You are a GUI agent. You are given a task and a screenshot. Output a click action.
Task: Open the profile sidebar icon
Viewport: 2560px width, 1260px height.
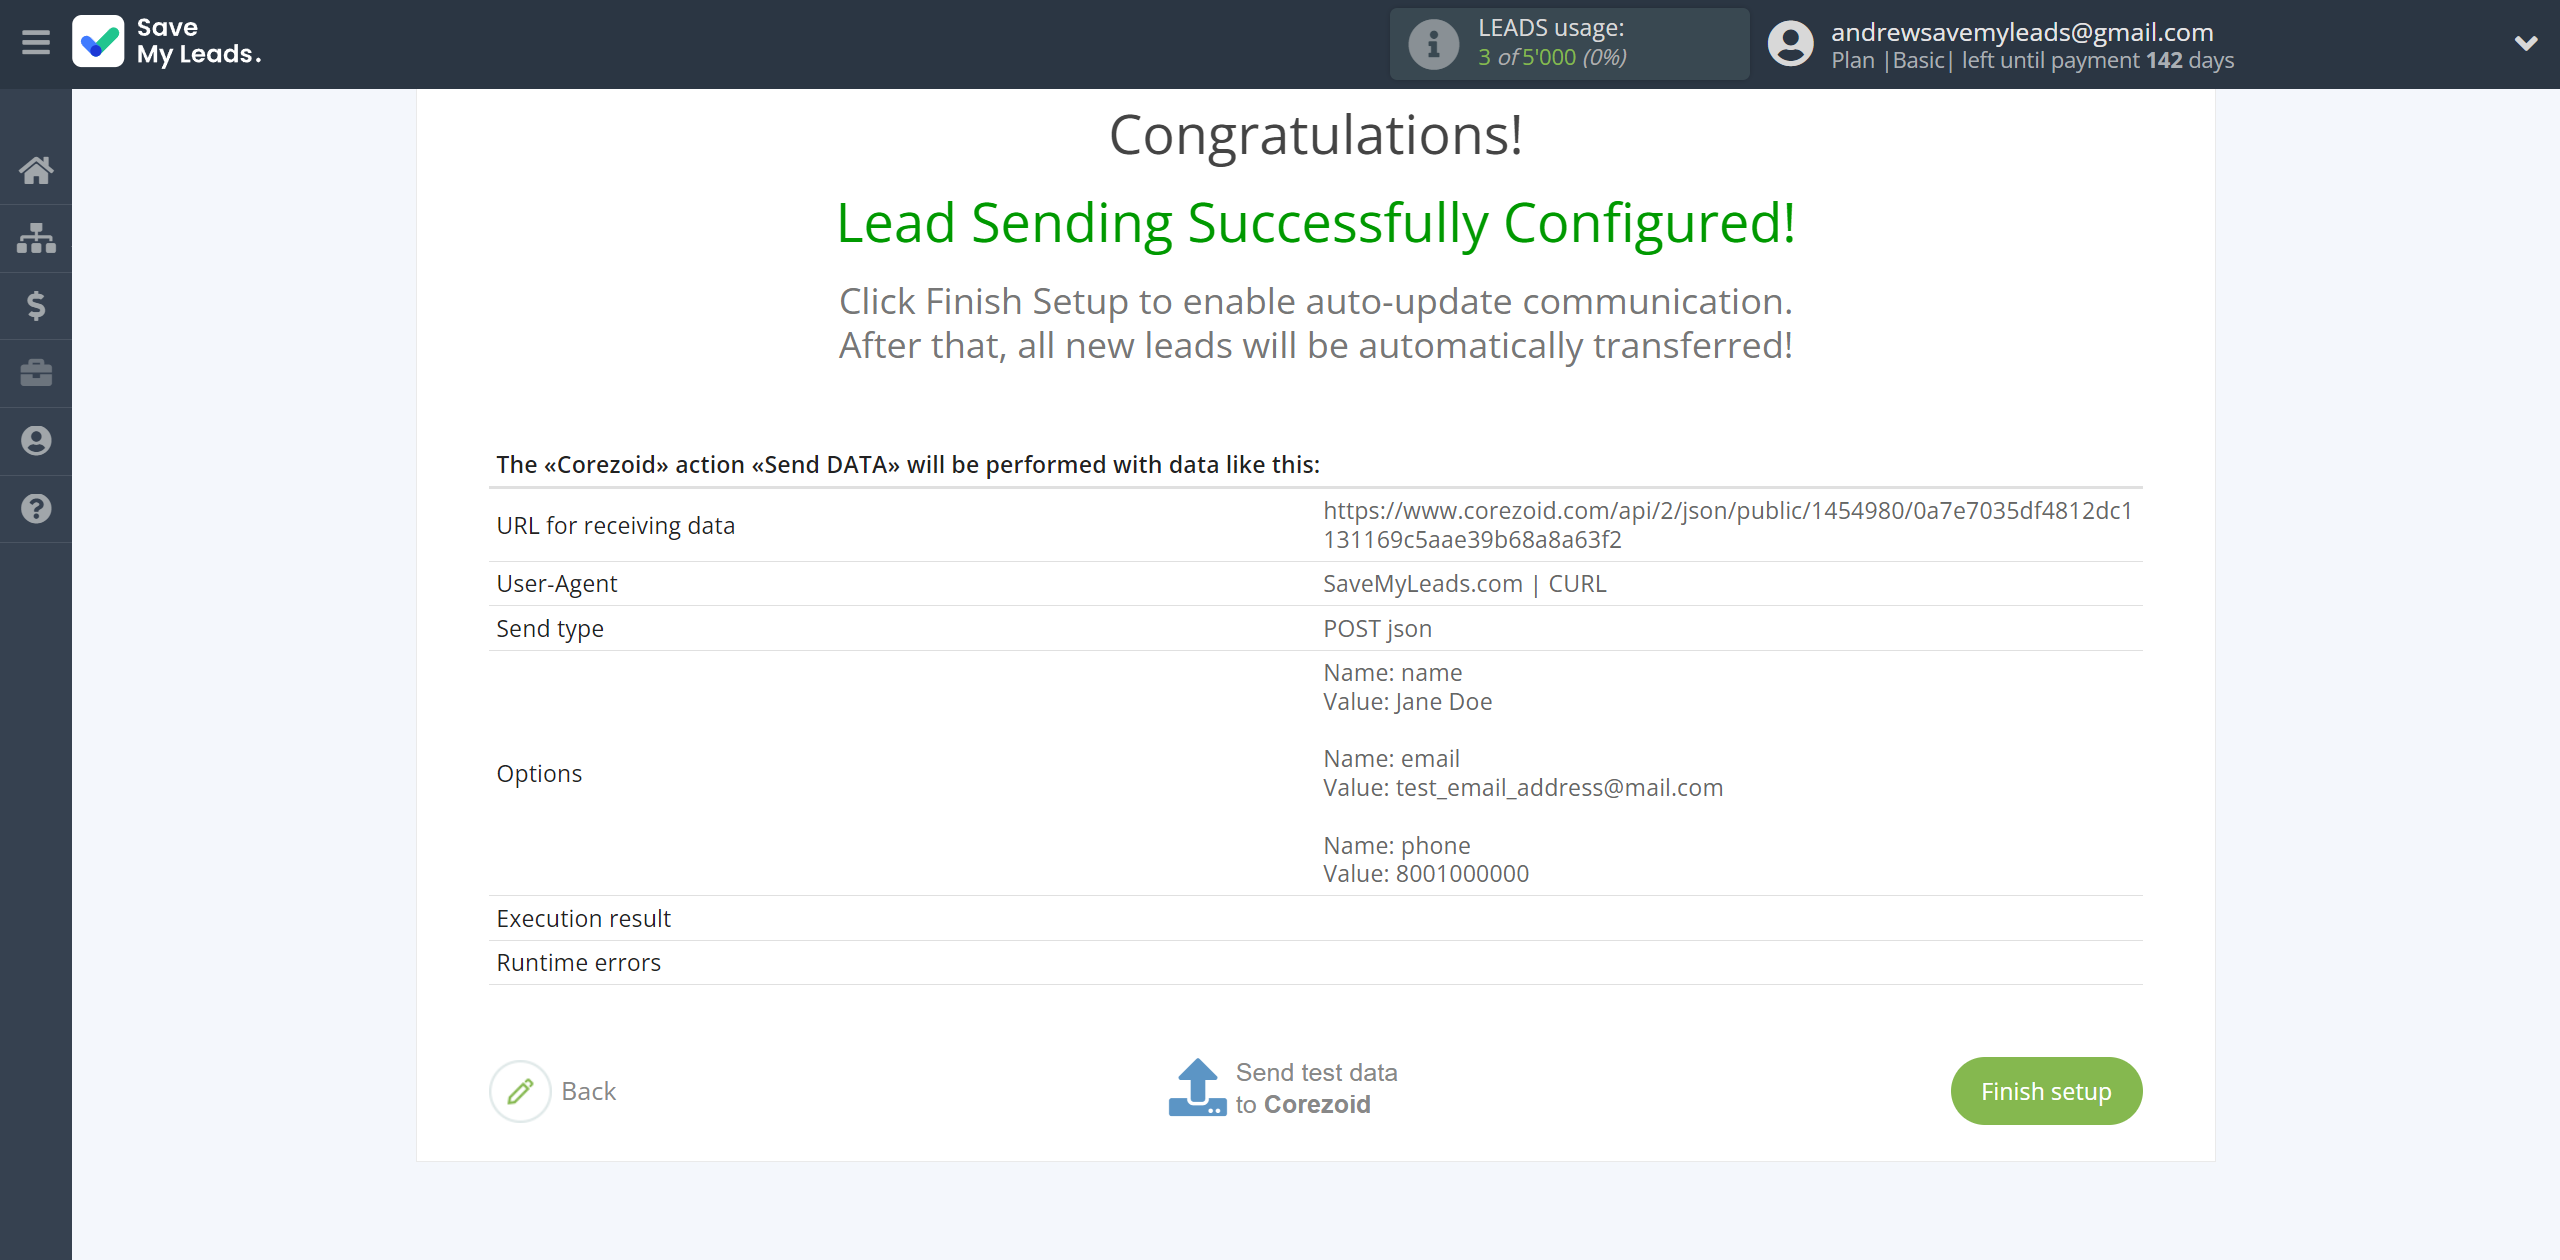pos(36,441)
